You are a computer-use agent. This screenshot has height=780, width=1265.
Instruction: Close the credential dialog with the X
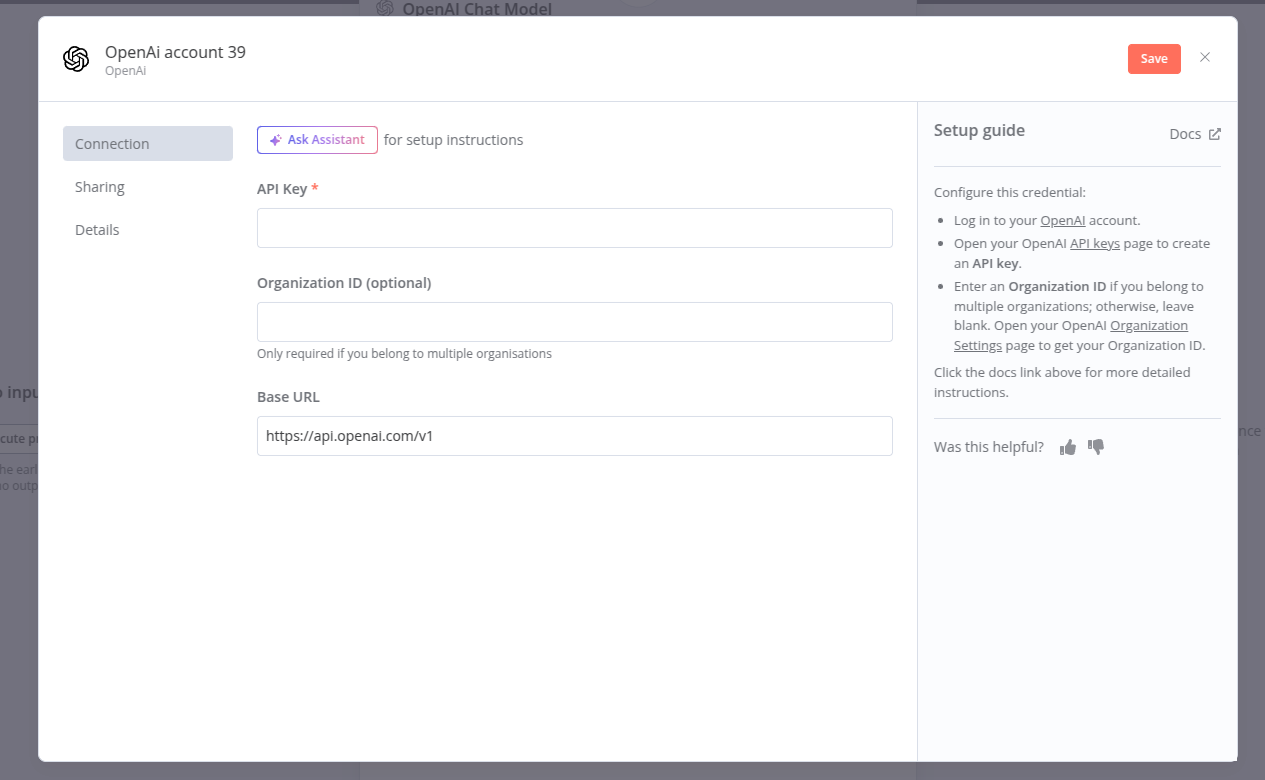1204,57
